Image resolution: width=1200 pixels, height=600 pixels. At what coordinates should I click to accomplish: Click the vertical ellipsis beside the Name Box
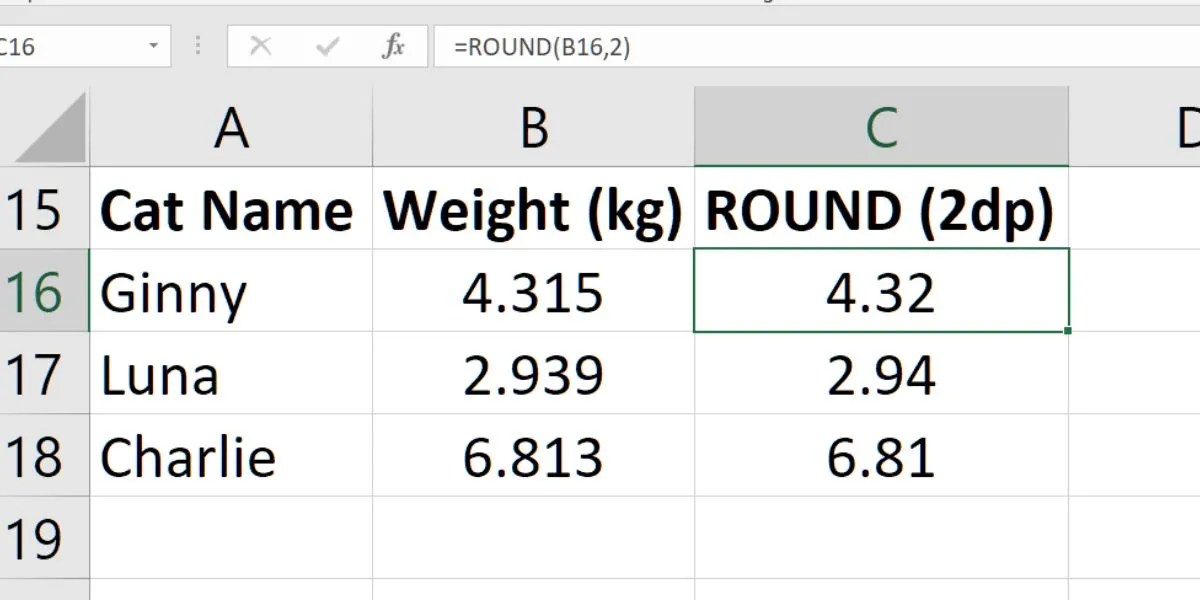tap(197, 45)
